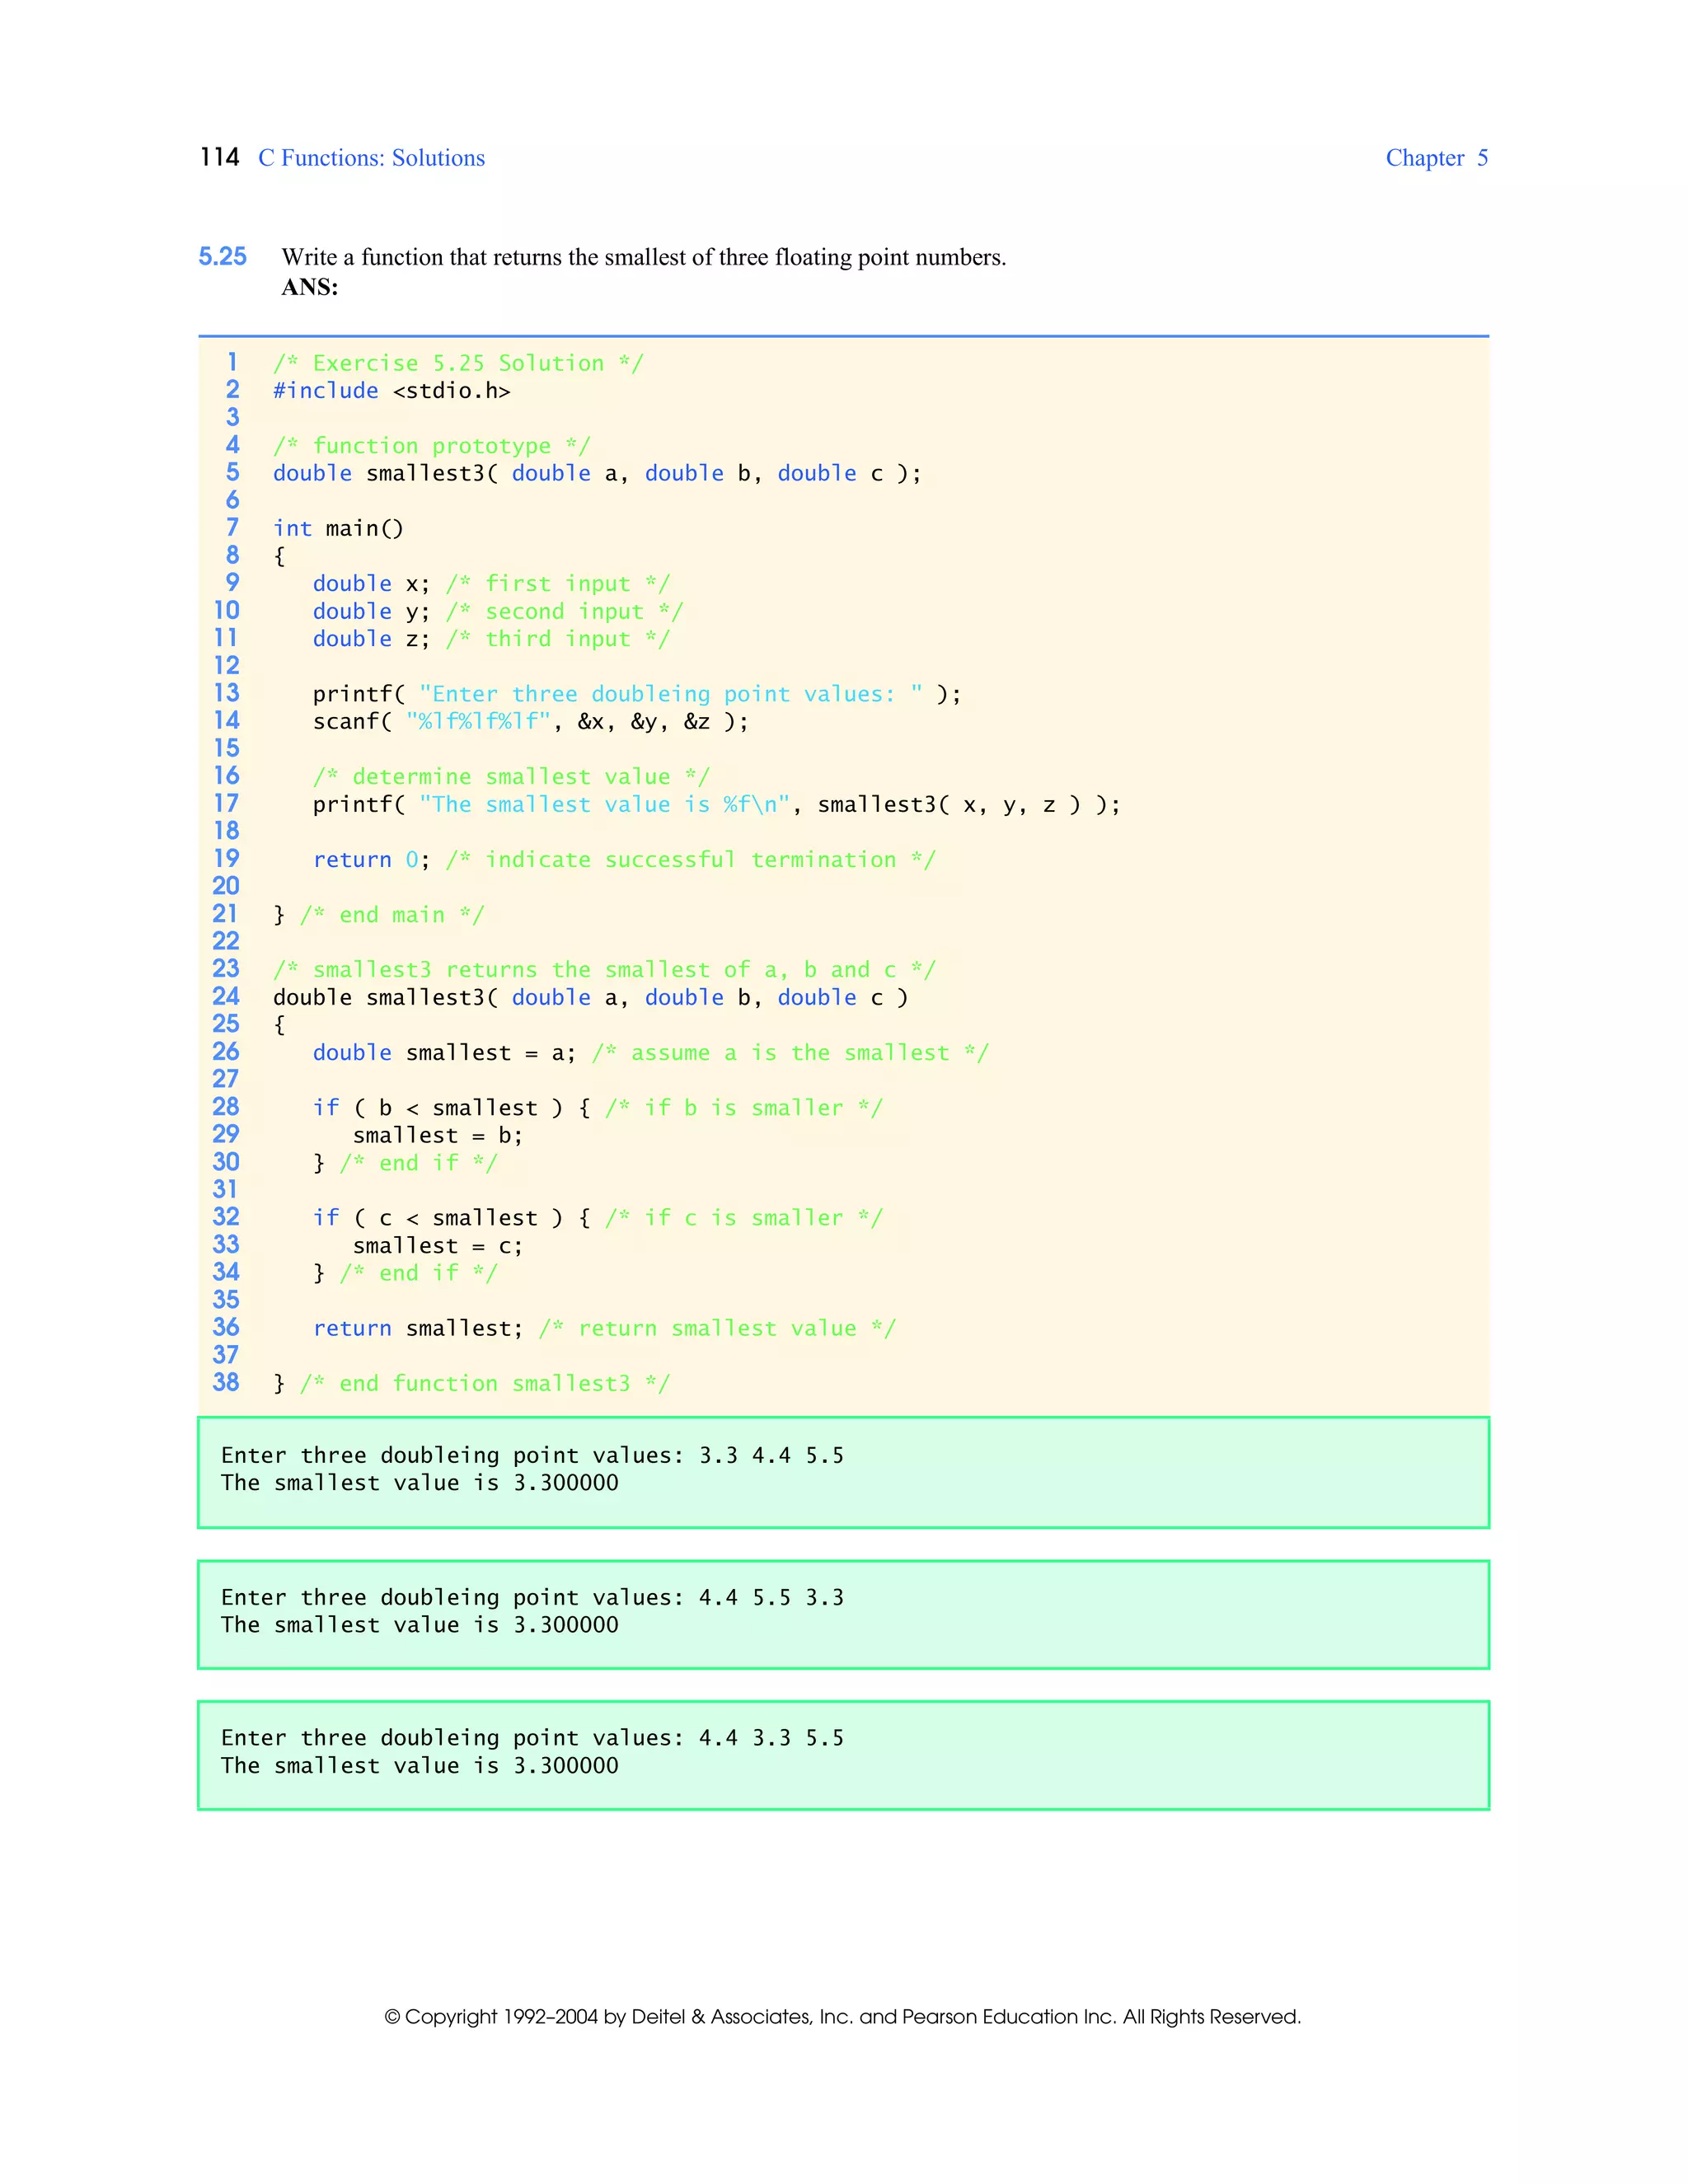Click the line number 17
Screen dimensions: 1688x2184
(x=226, y=803)
